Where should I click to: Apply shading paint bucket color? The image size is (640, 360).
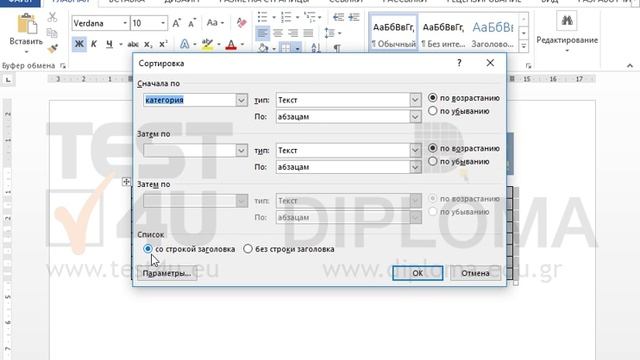[263, 48]
